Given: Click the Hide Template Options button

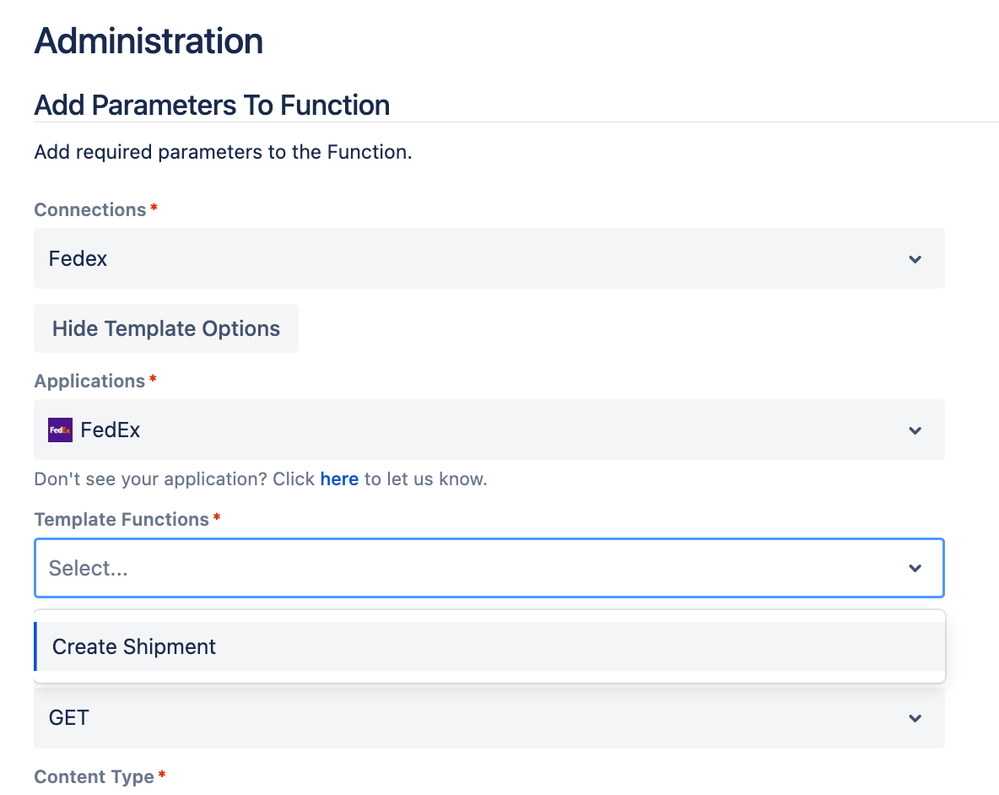Looking at the screenshot, I should [166, 329].
